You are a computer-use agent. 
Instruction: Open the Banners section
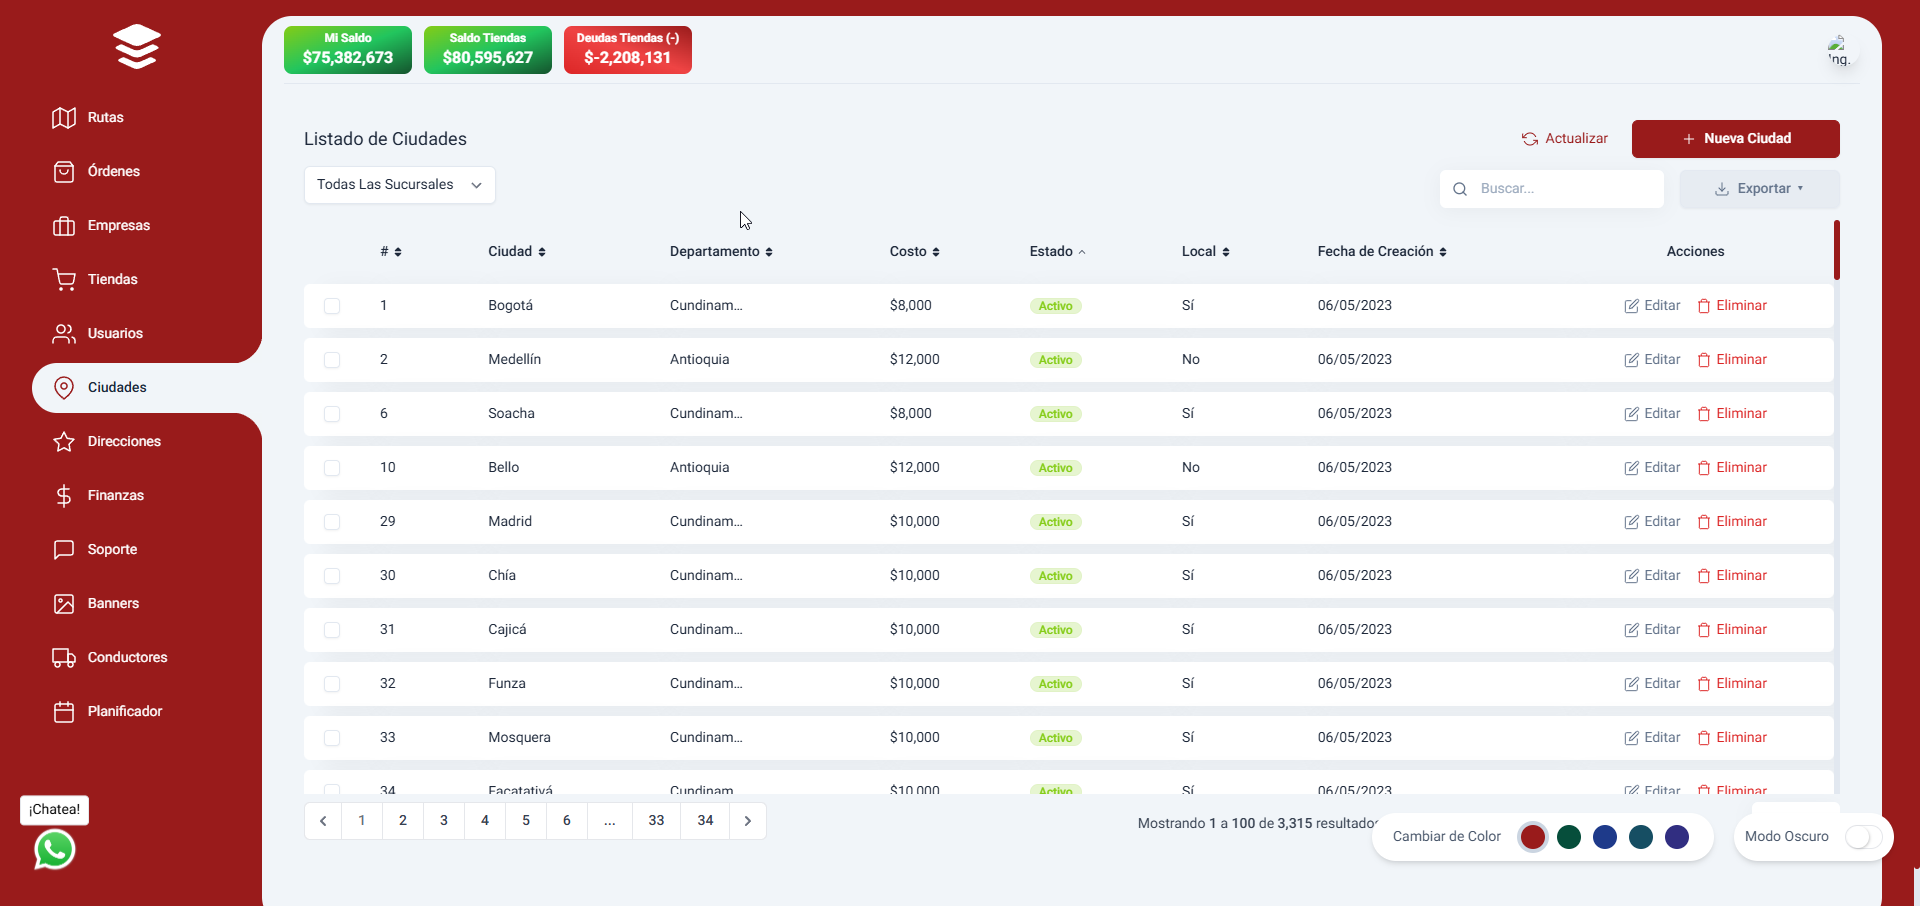[111, 603]
